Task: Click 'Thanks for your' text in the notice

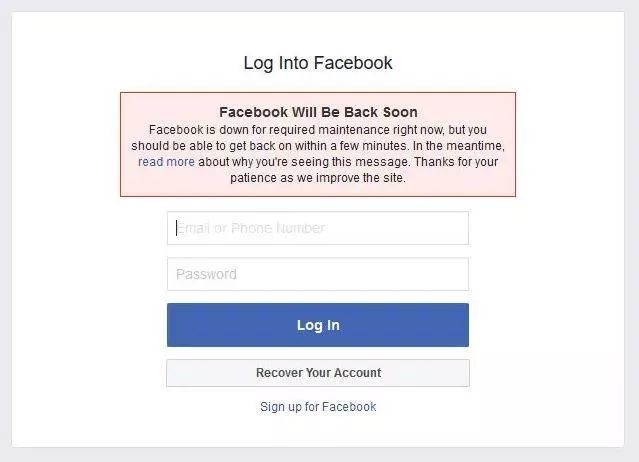Action: [x=456, y=162]
